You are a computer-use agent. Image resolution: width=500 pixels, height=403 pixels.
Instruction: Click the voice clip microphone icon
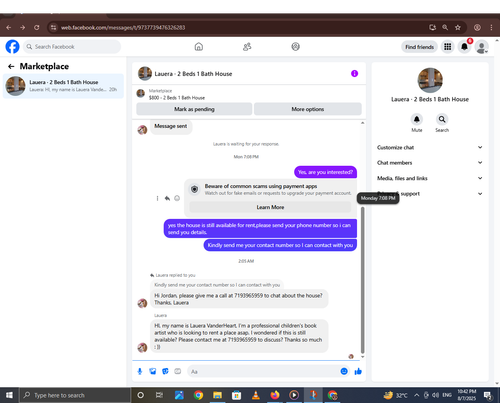click(x=140, y=371)
